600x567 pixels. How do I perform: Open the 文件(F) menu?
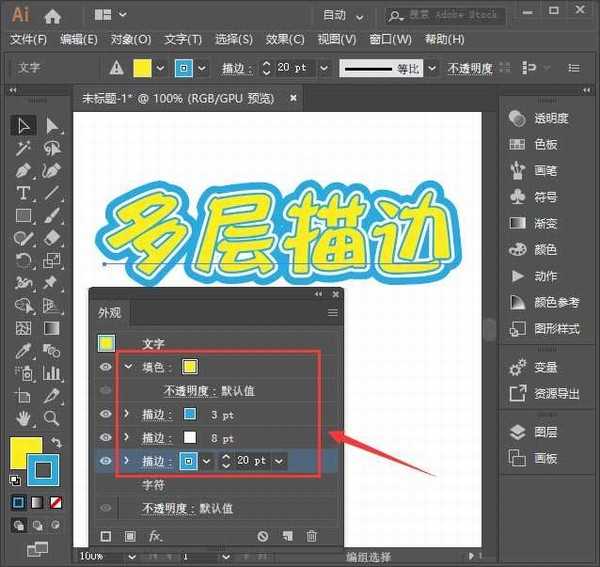tap(28, 39)
